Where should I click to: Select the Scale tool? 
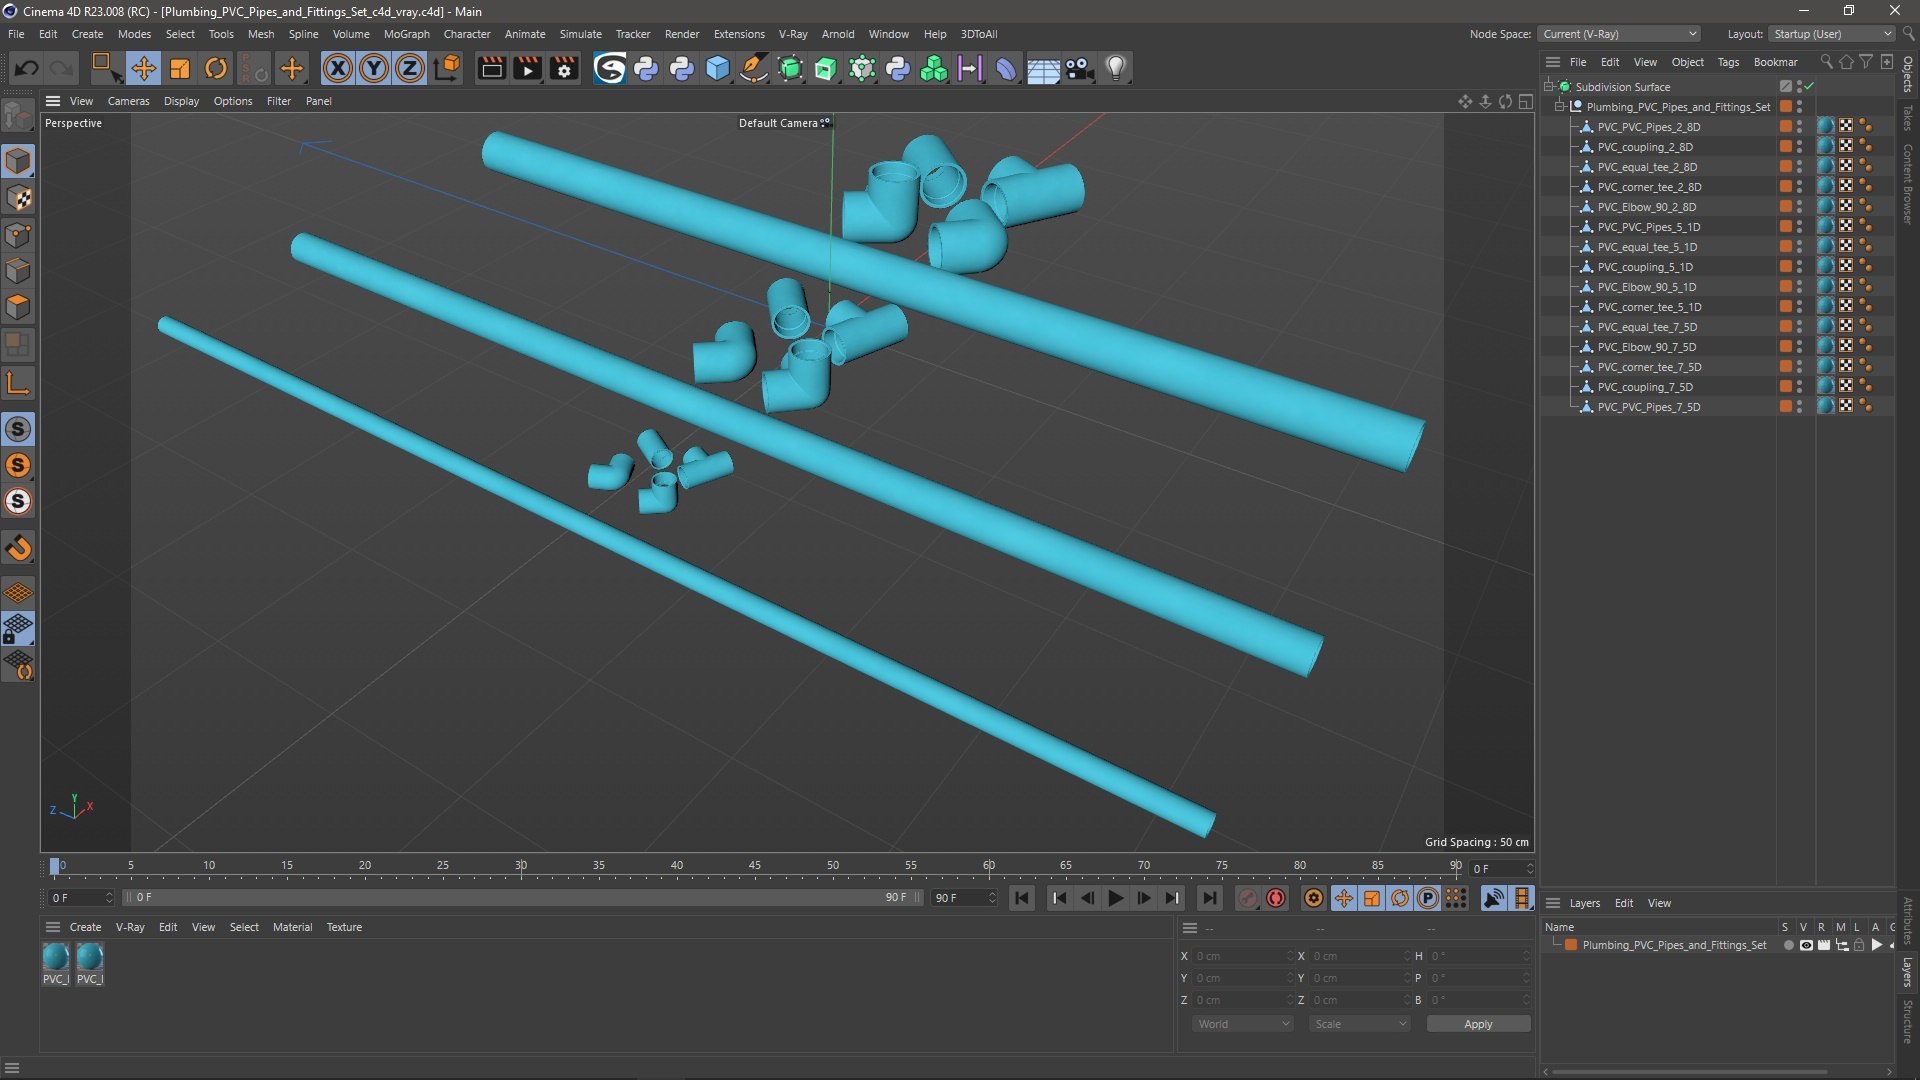coord(180,68)
